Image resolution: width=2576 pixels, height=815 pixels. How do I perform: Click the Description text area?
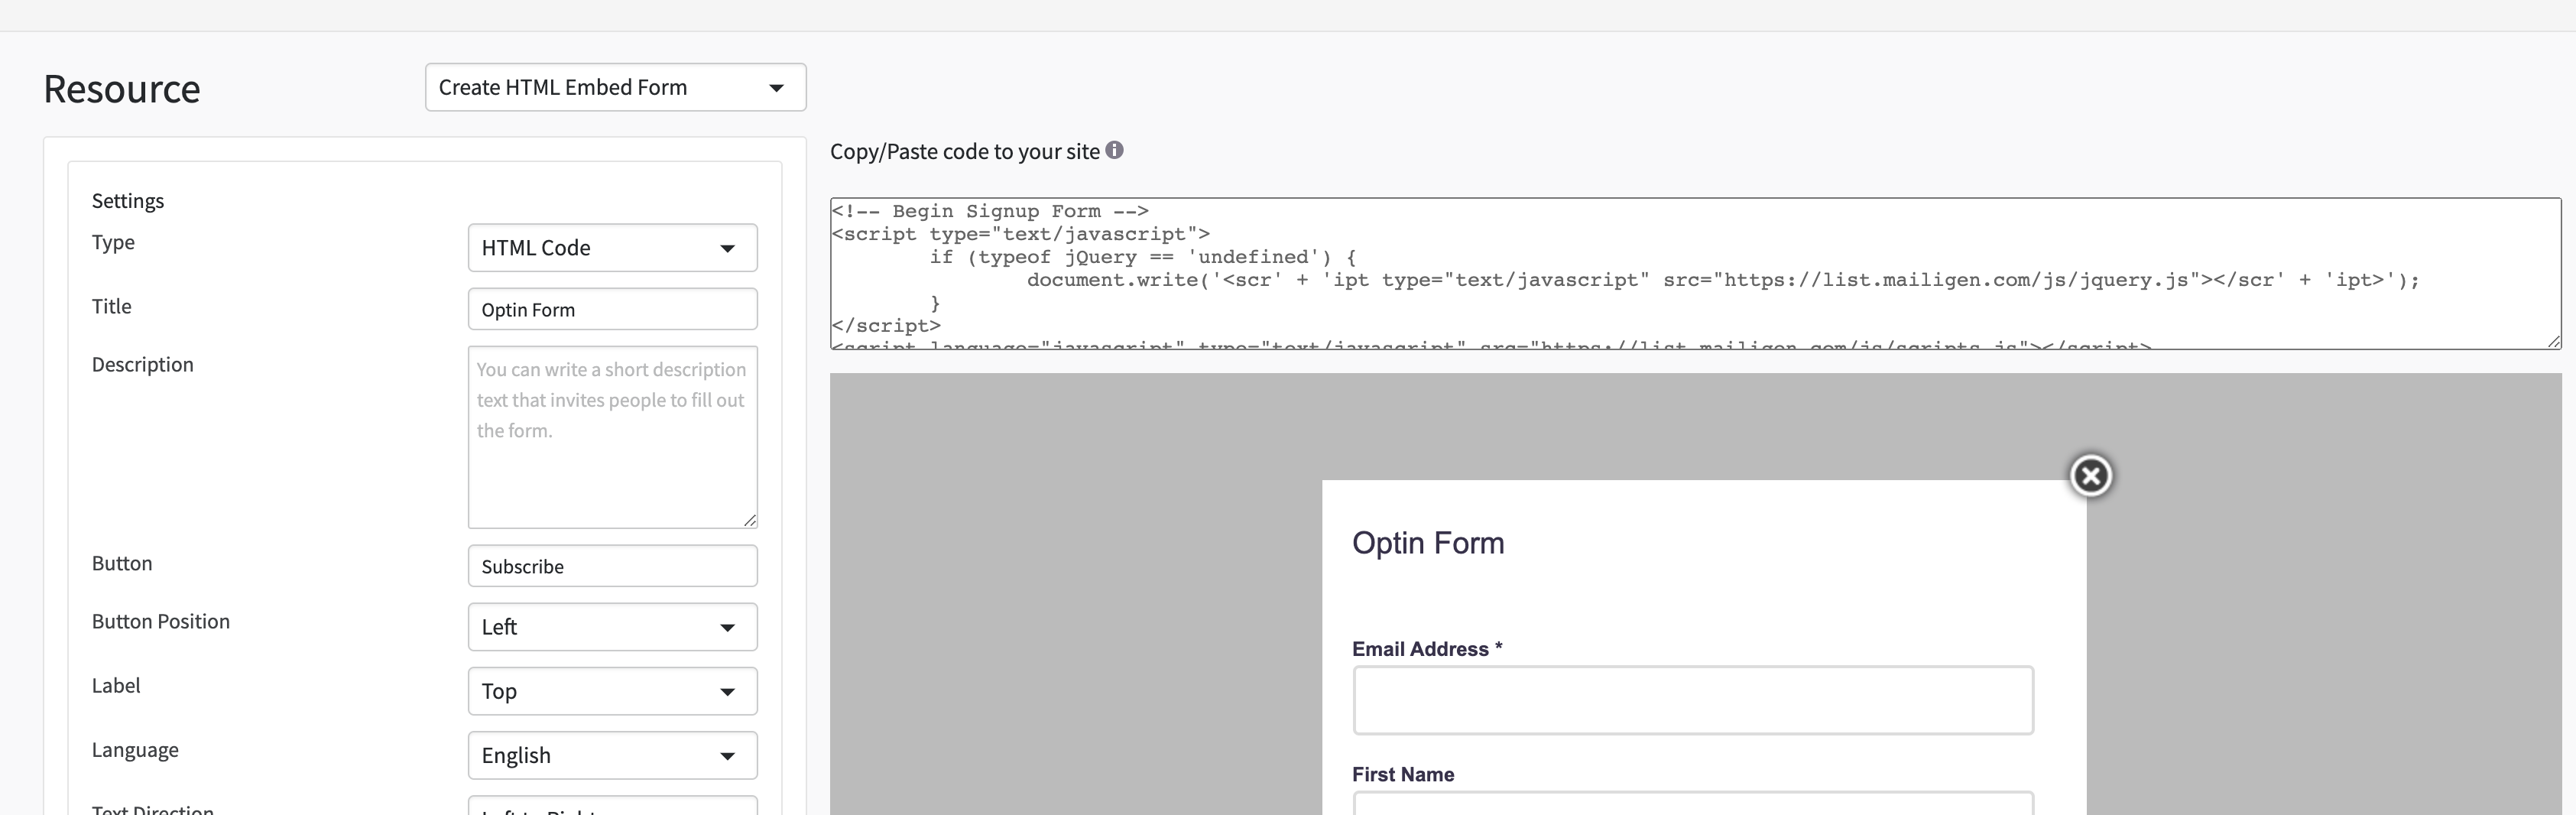(x=612, y=437)
